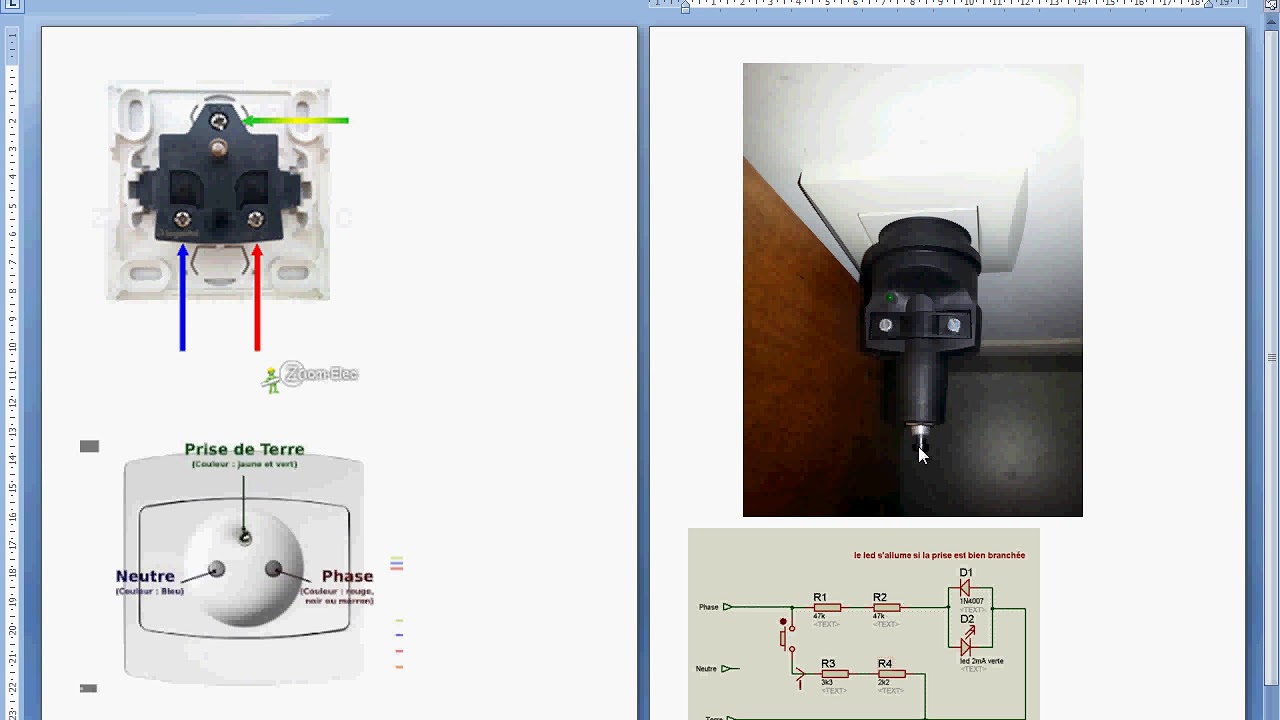Click the bold 'Phase' label in socket diagram
The image size is (1280, 720).
tap(347, 576)
